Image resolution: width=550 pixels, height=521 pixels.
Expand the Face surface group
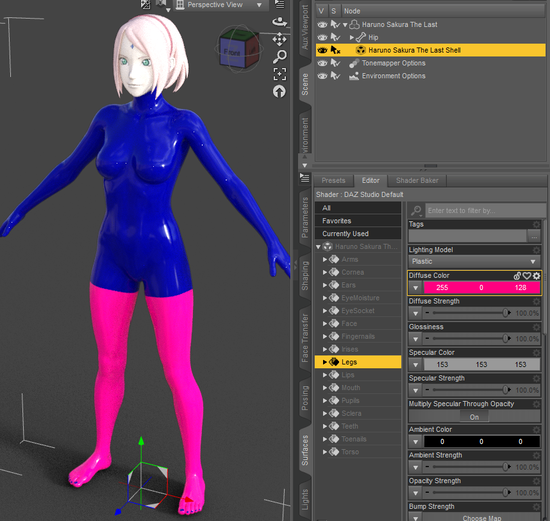coord(325,323)
